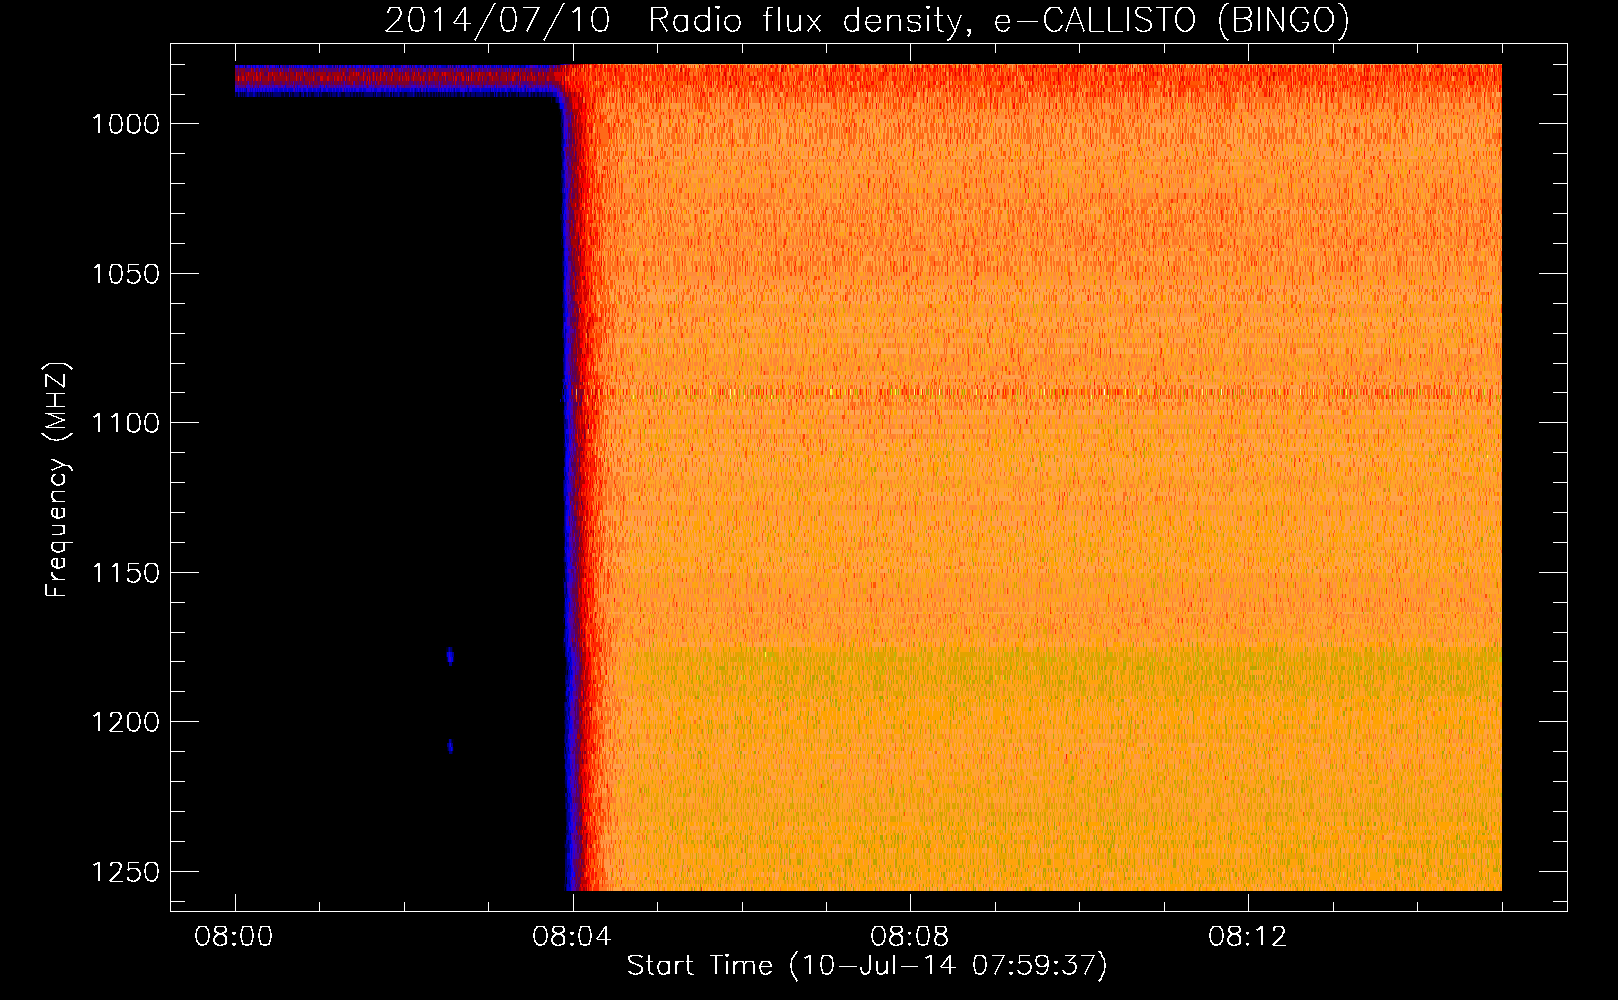Click the 08:04 time tick label
Image resolution: width=1618 pixels, height=1000 pixels.
coord(572,937)
